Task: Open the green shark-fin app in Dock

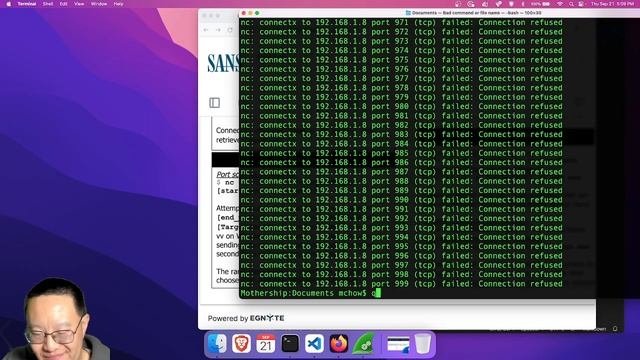Action: tap(363, 344)
